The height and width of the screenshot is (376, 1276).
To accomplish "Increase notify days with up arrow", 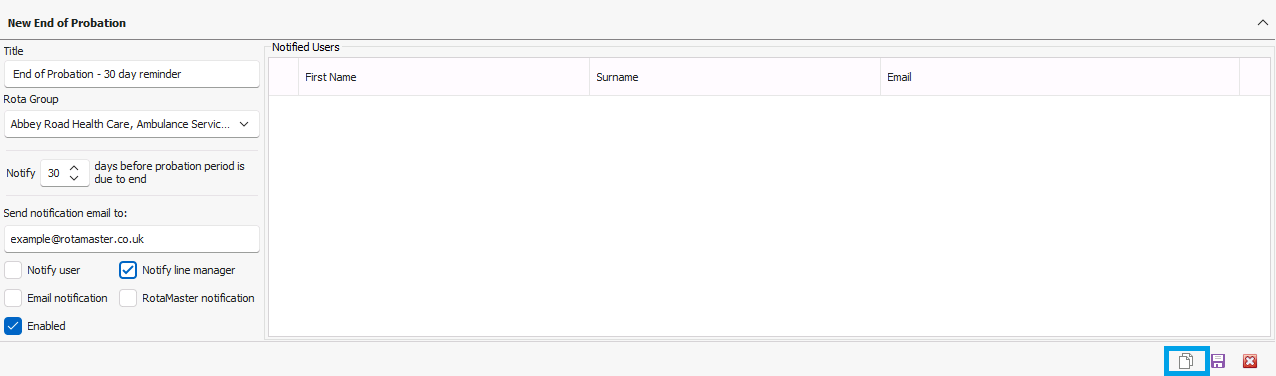I will 73,167.
